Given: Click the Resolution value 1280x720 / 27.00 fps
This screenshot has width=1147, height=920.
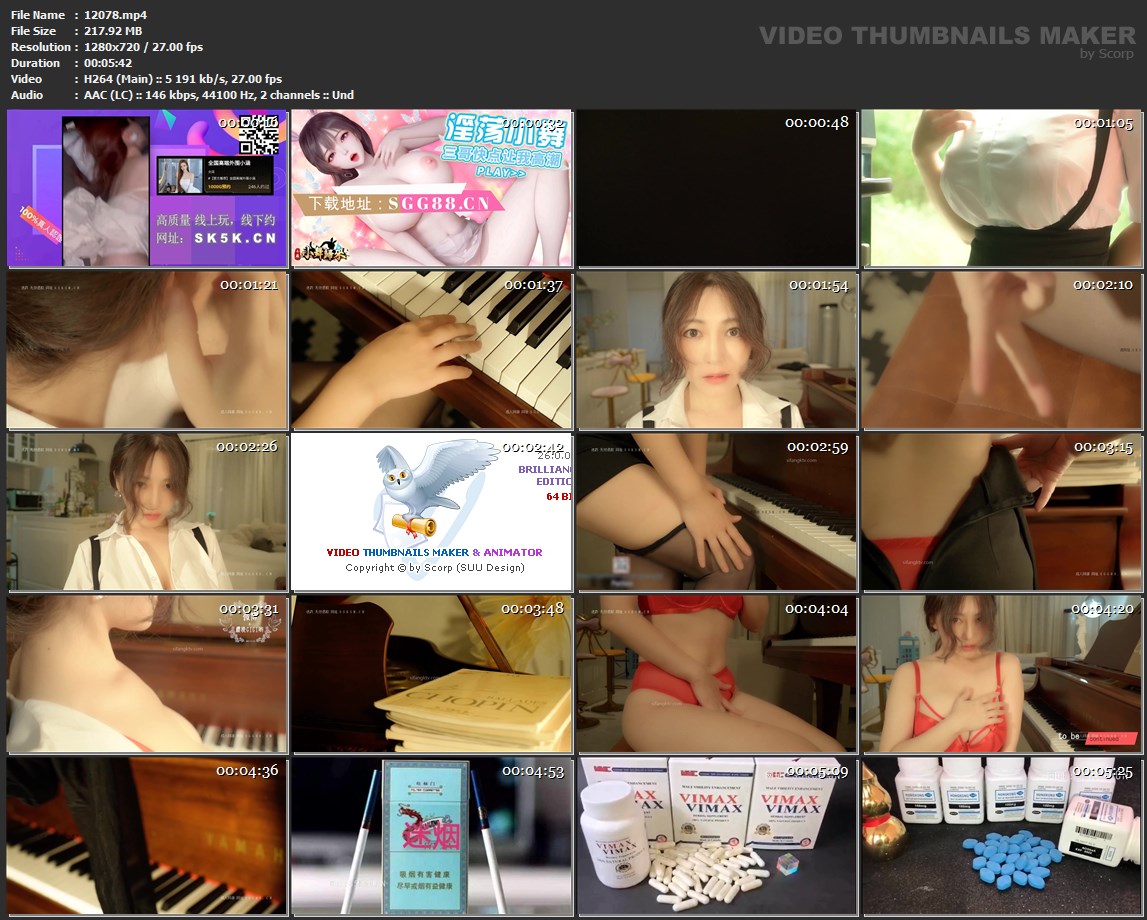Looking at the screenshot, I should click(143, 47).
